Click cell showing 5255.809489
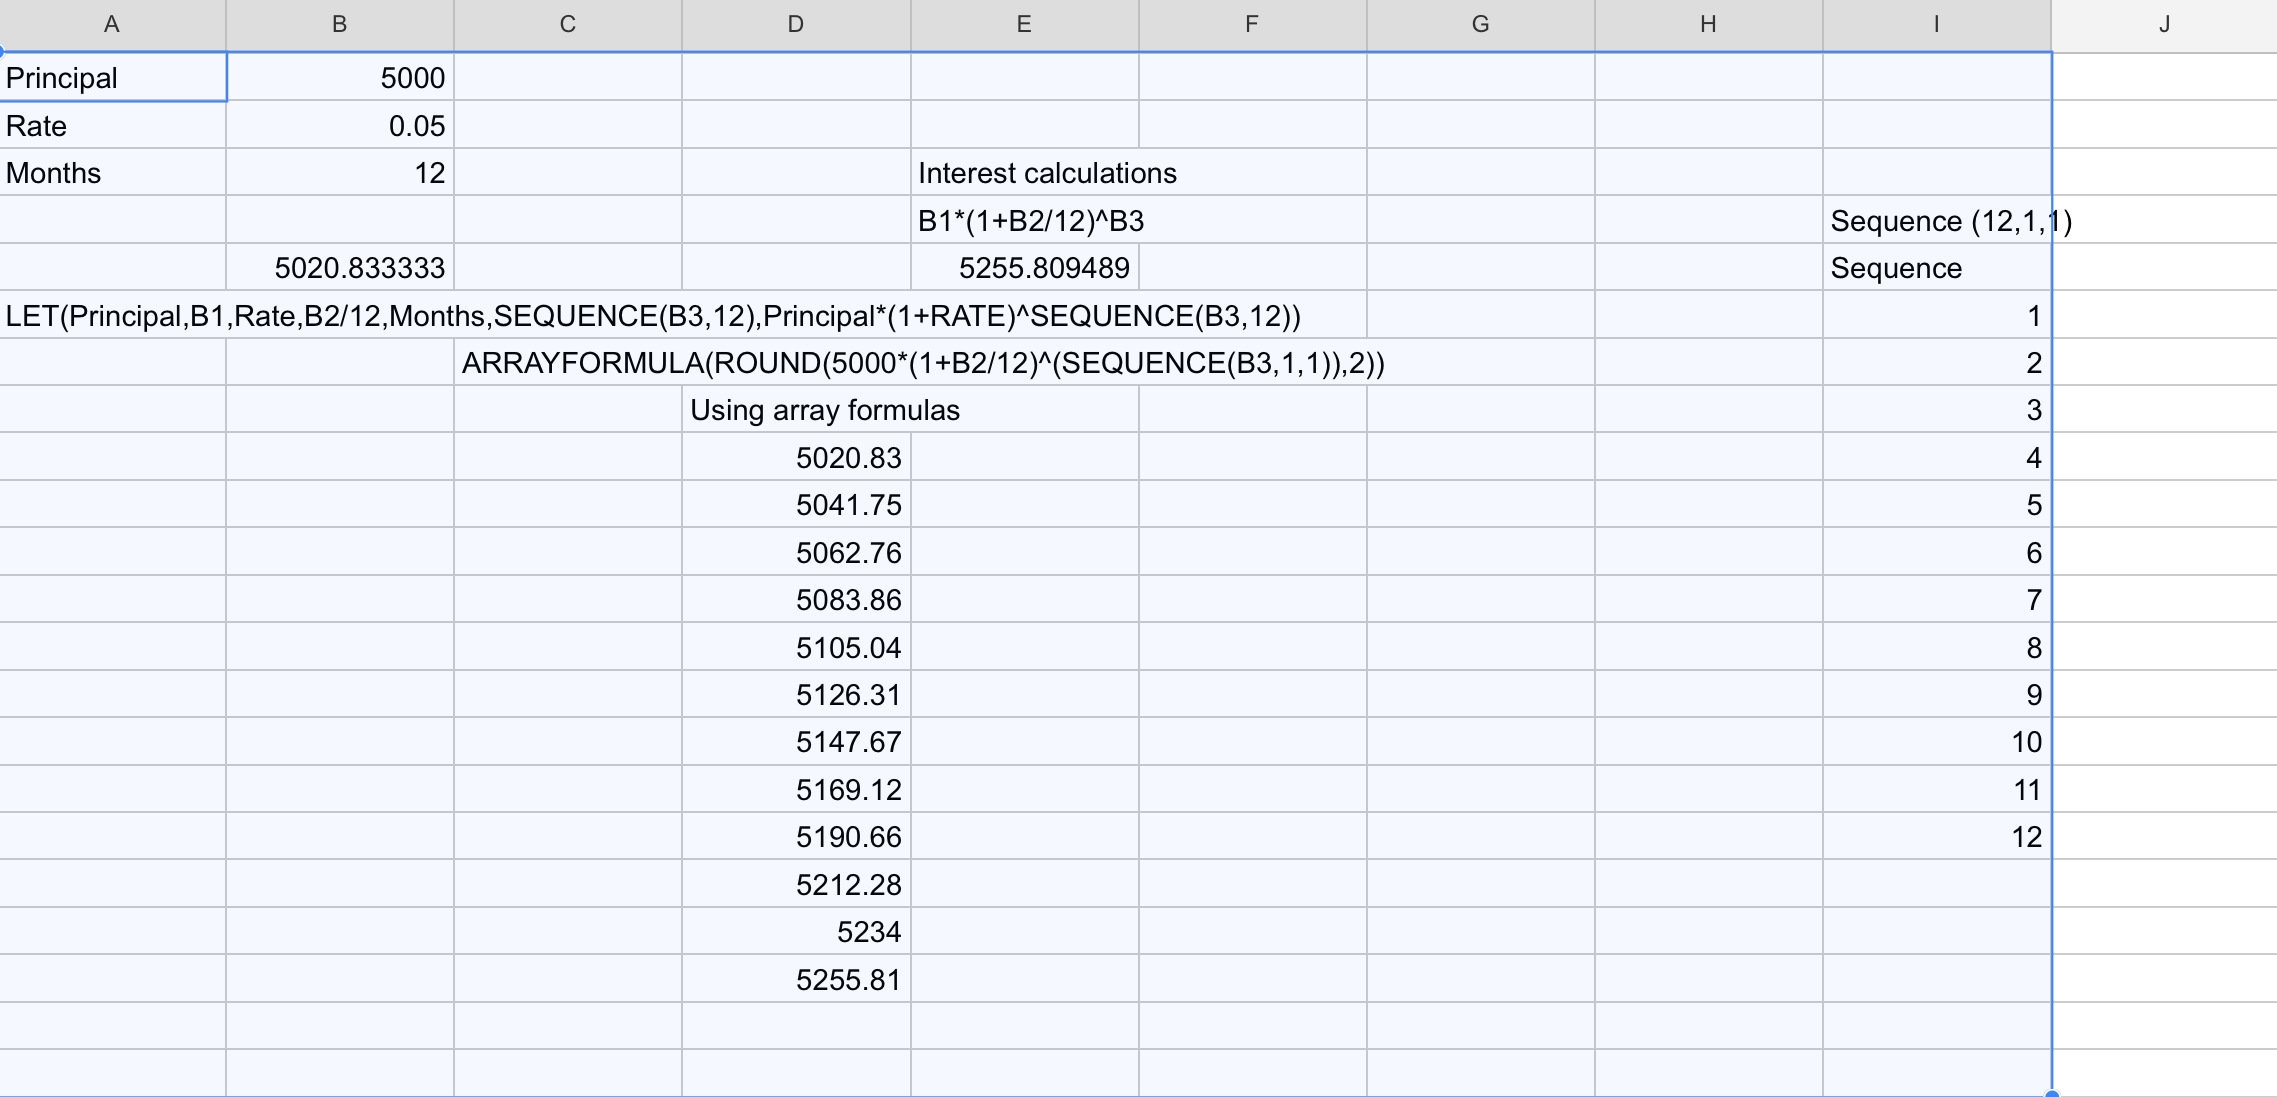Screen dimensions: 2277x1097 click(1025, 268)
